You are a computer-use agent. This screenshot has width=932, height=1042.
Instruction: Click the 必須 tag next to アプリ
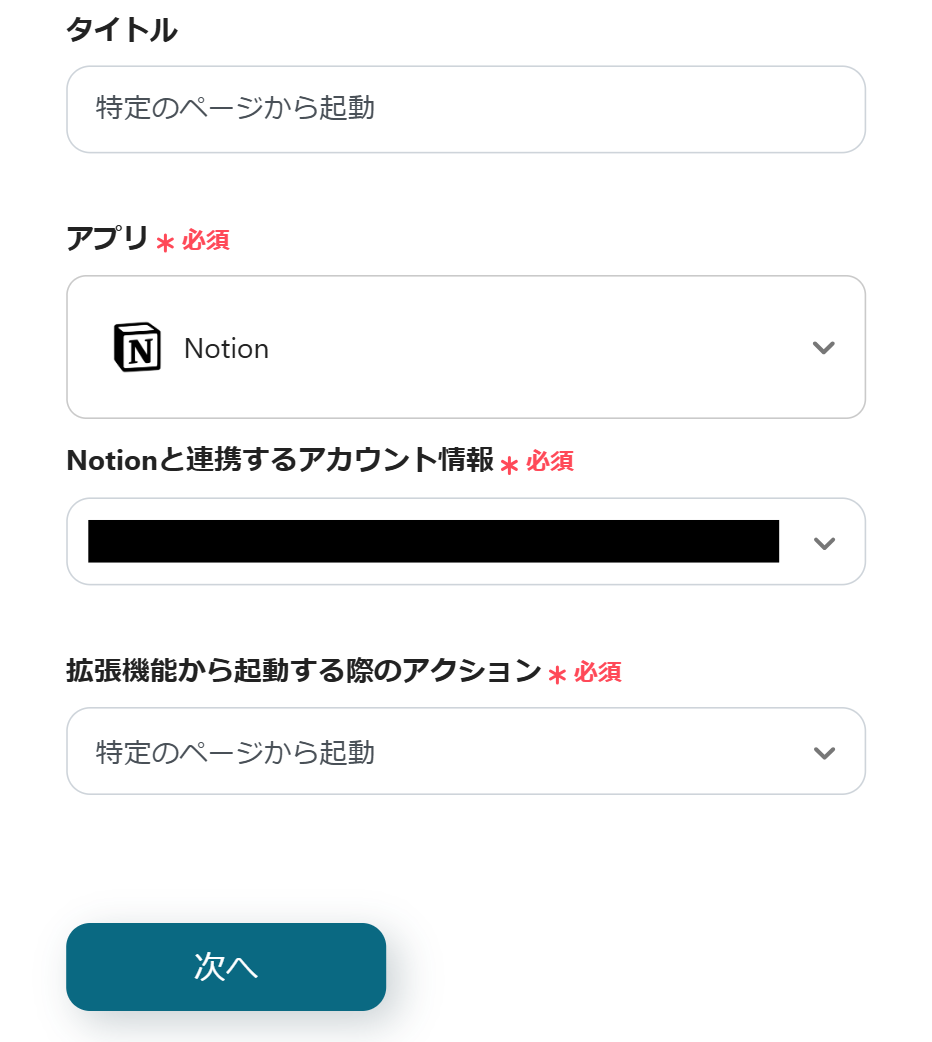(206, 241)
